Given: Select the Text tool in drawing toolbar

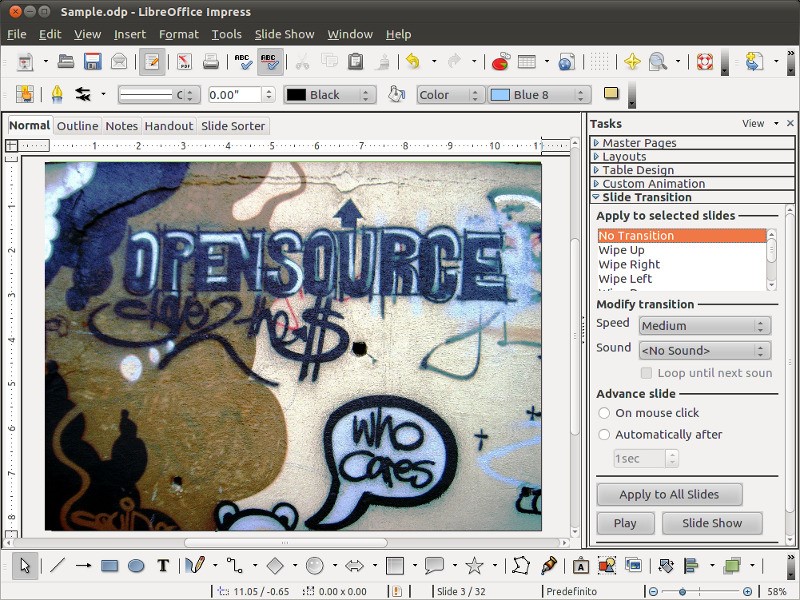Looking at the screenshot, I should pyautogui.click(x=163, y=565).
